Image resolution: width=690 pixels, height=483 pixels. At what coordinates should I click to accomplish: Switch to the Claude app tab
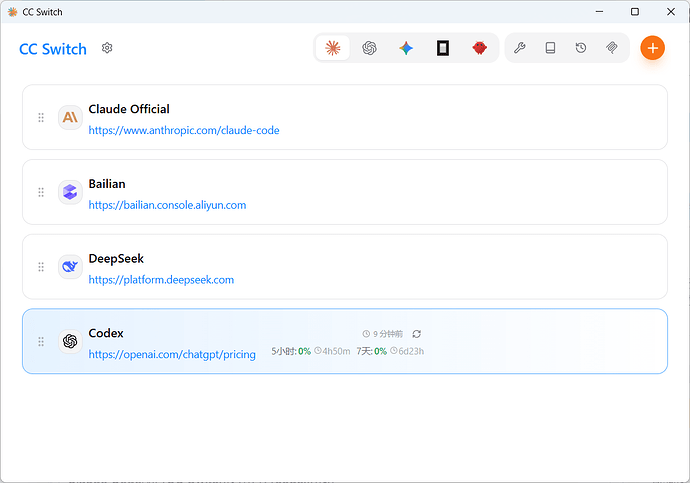click(x=333, y=48)
